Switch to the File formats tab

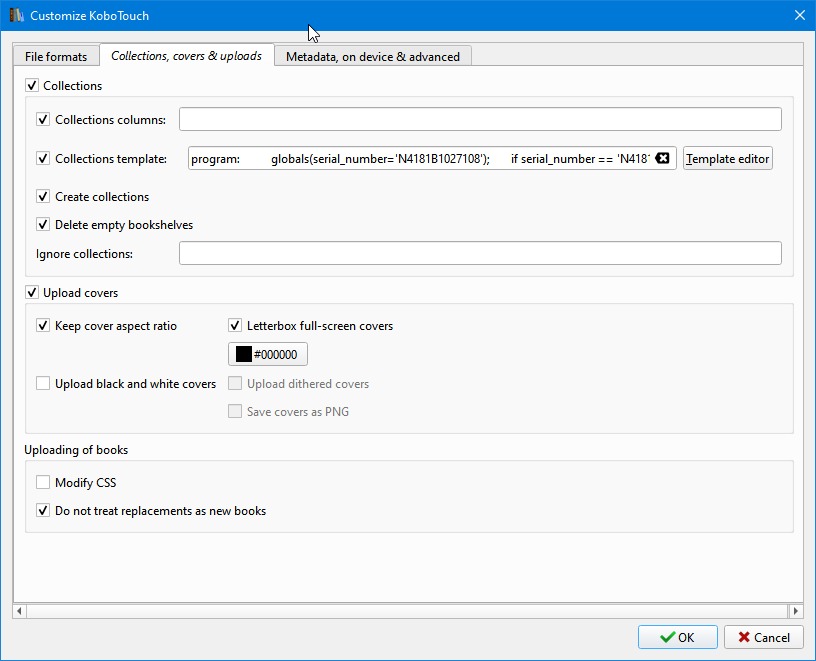click(56, 56)
